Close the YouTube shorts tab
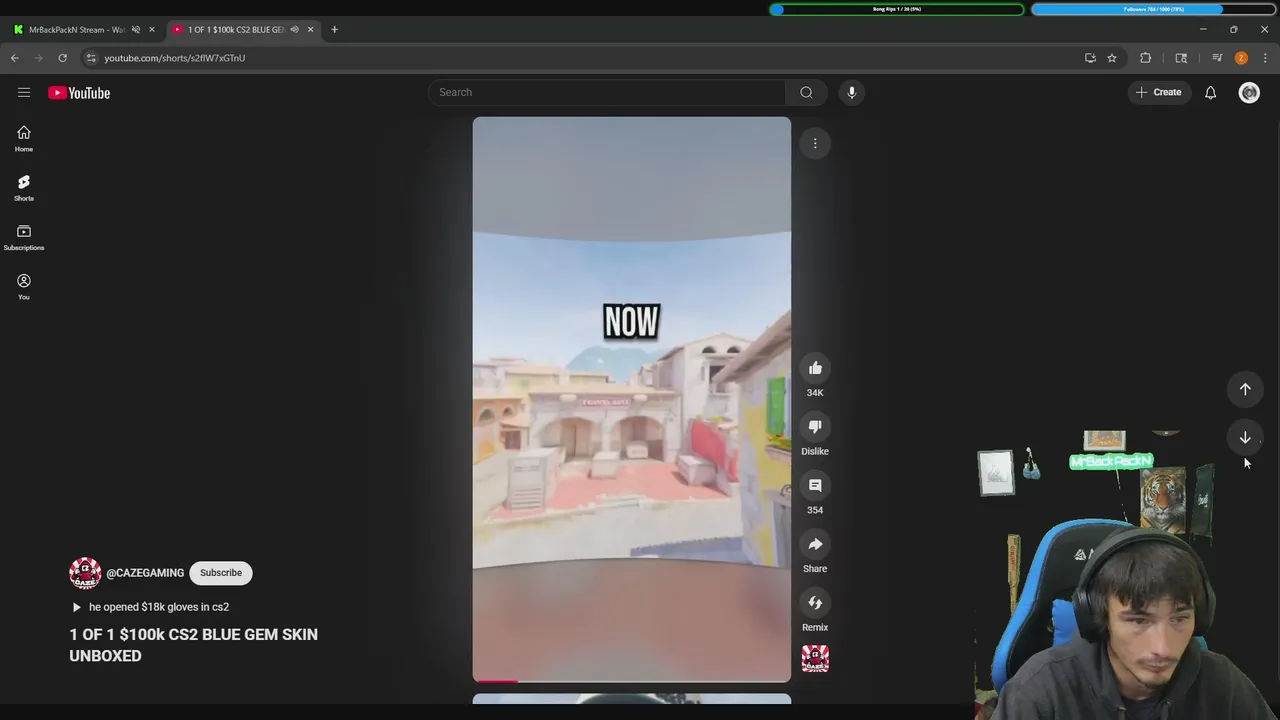This screenshot has width=1280, height=720. point(310,29)
